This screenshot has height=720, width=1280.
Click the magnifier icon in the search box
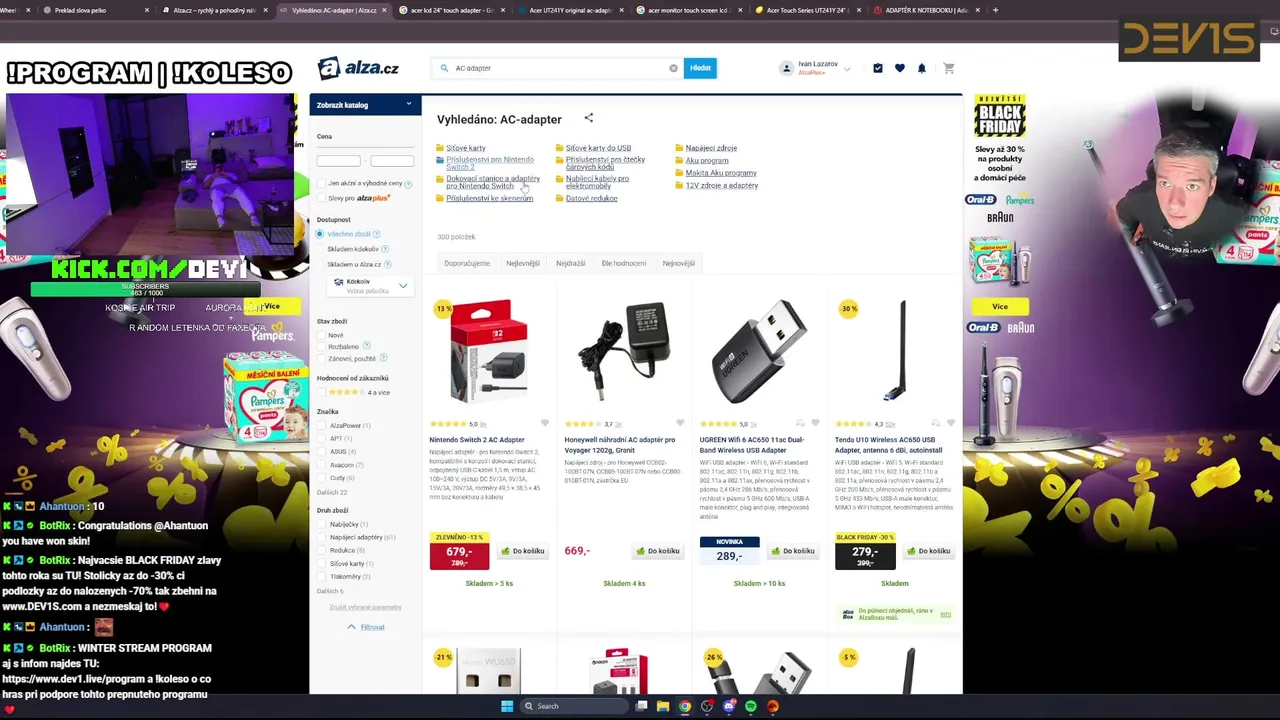tap(444, 68)
